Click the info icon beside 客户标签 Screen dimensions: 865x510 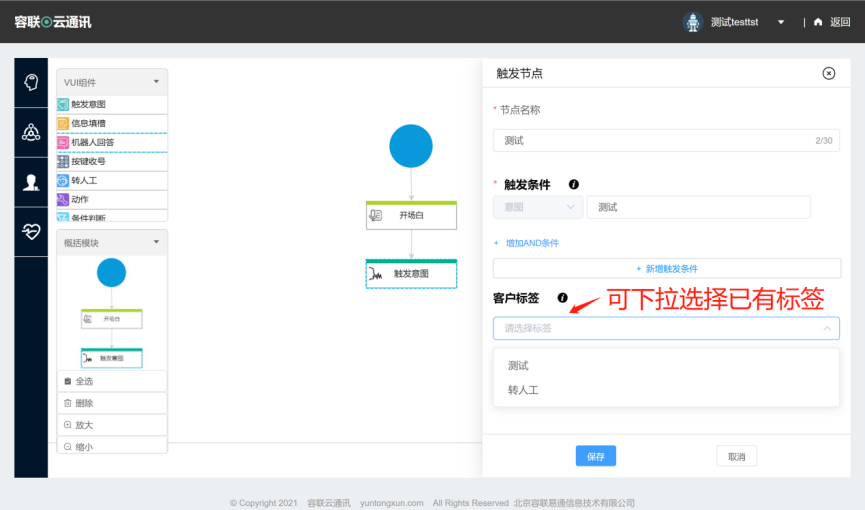562,298
